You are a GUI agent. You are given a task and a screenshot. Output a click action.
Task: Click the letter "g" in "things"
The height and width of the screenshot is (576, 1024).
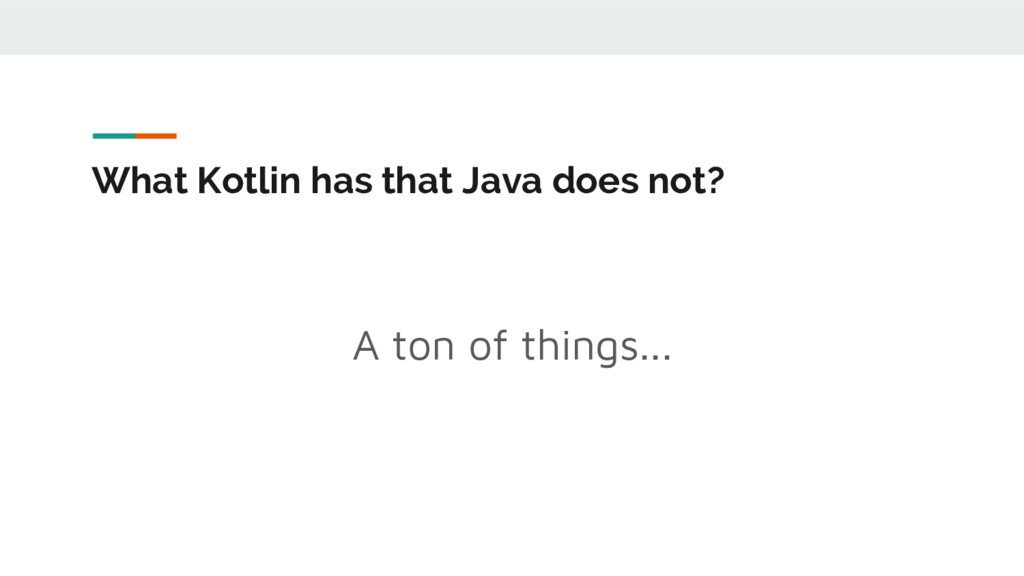[606, 351]
